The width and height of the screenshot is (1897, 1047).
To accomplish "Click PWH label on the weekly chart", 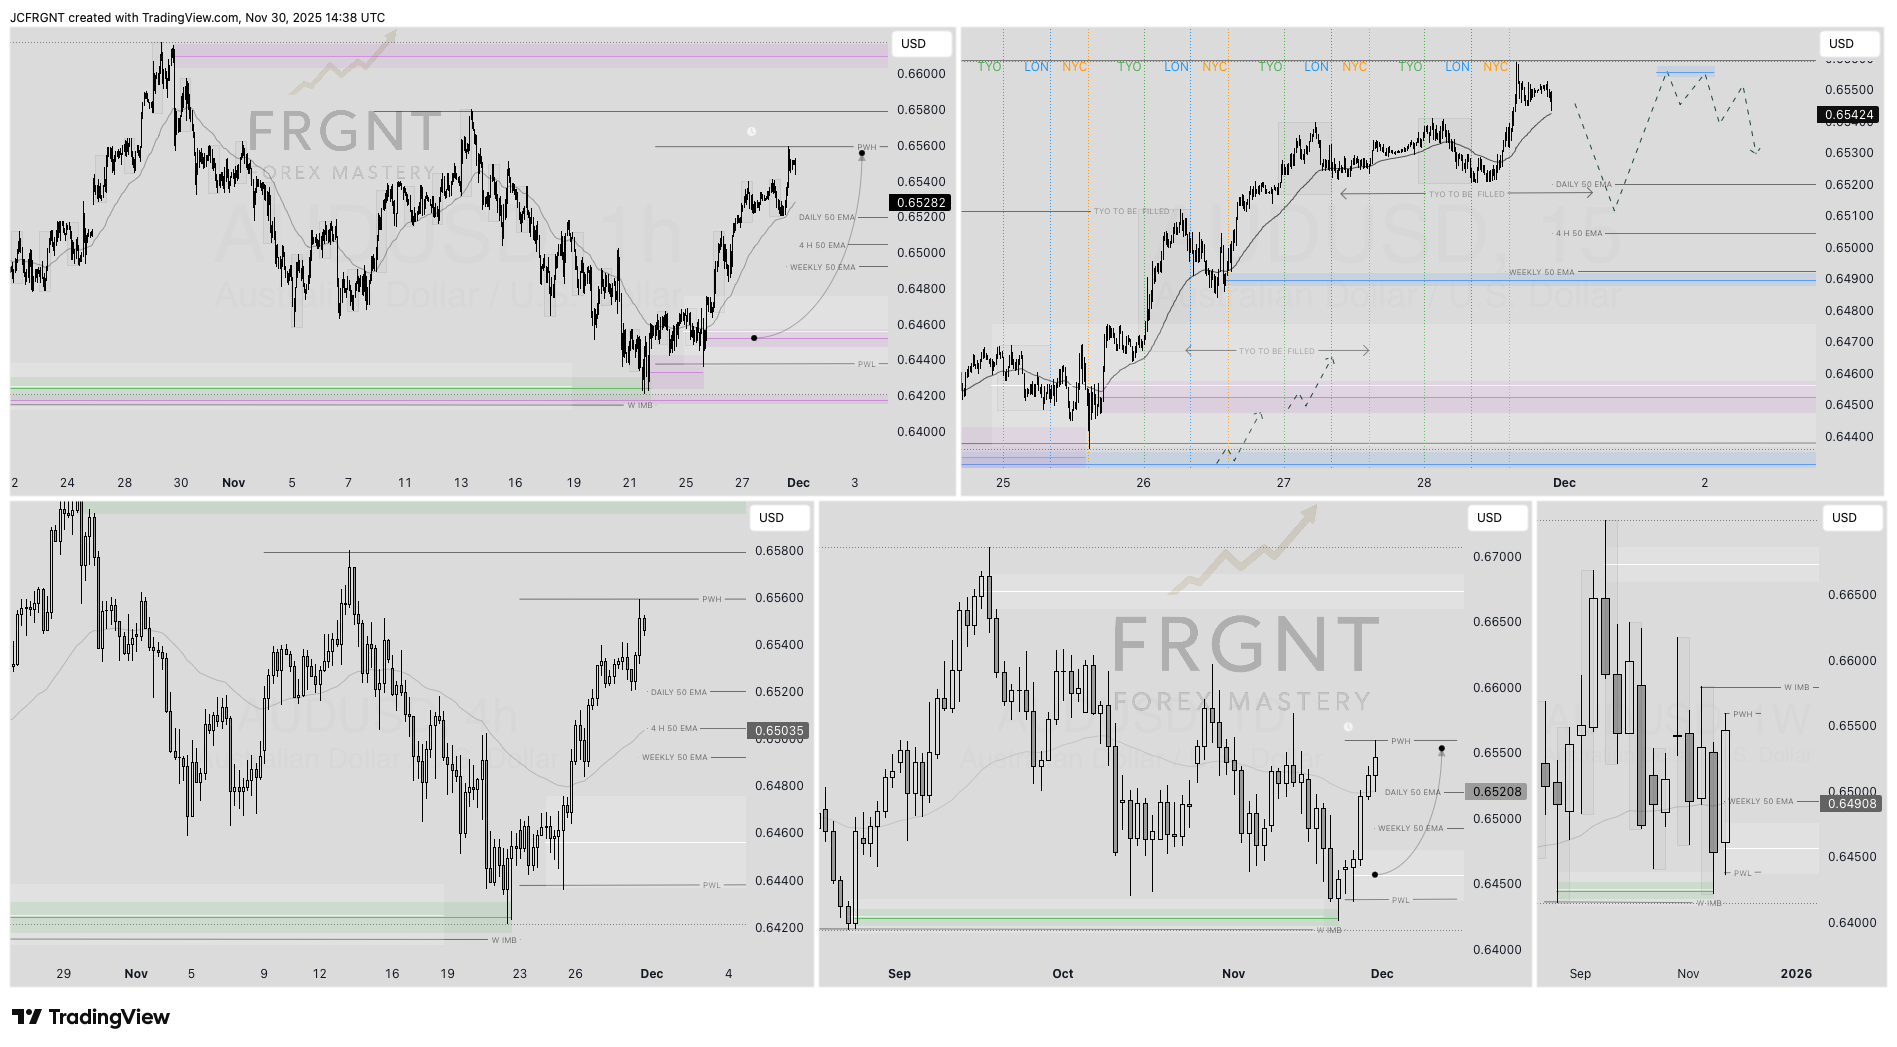I will (x=1743, y=715).
